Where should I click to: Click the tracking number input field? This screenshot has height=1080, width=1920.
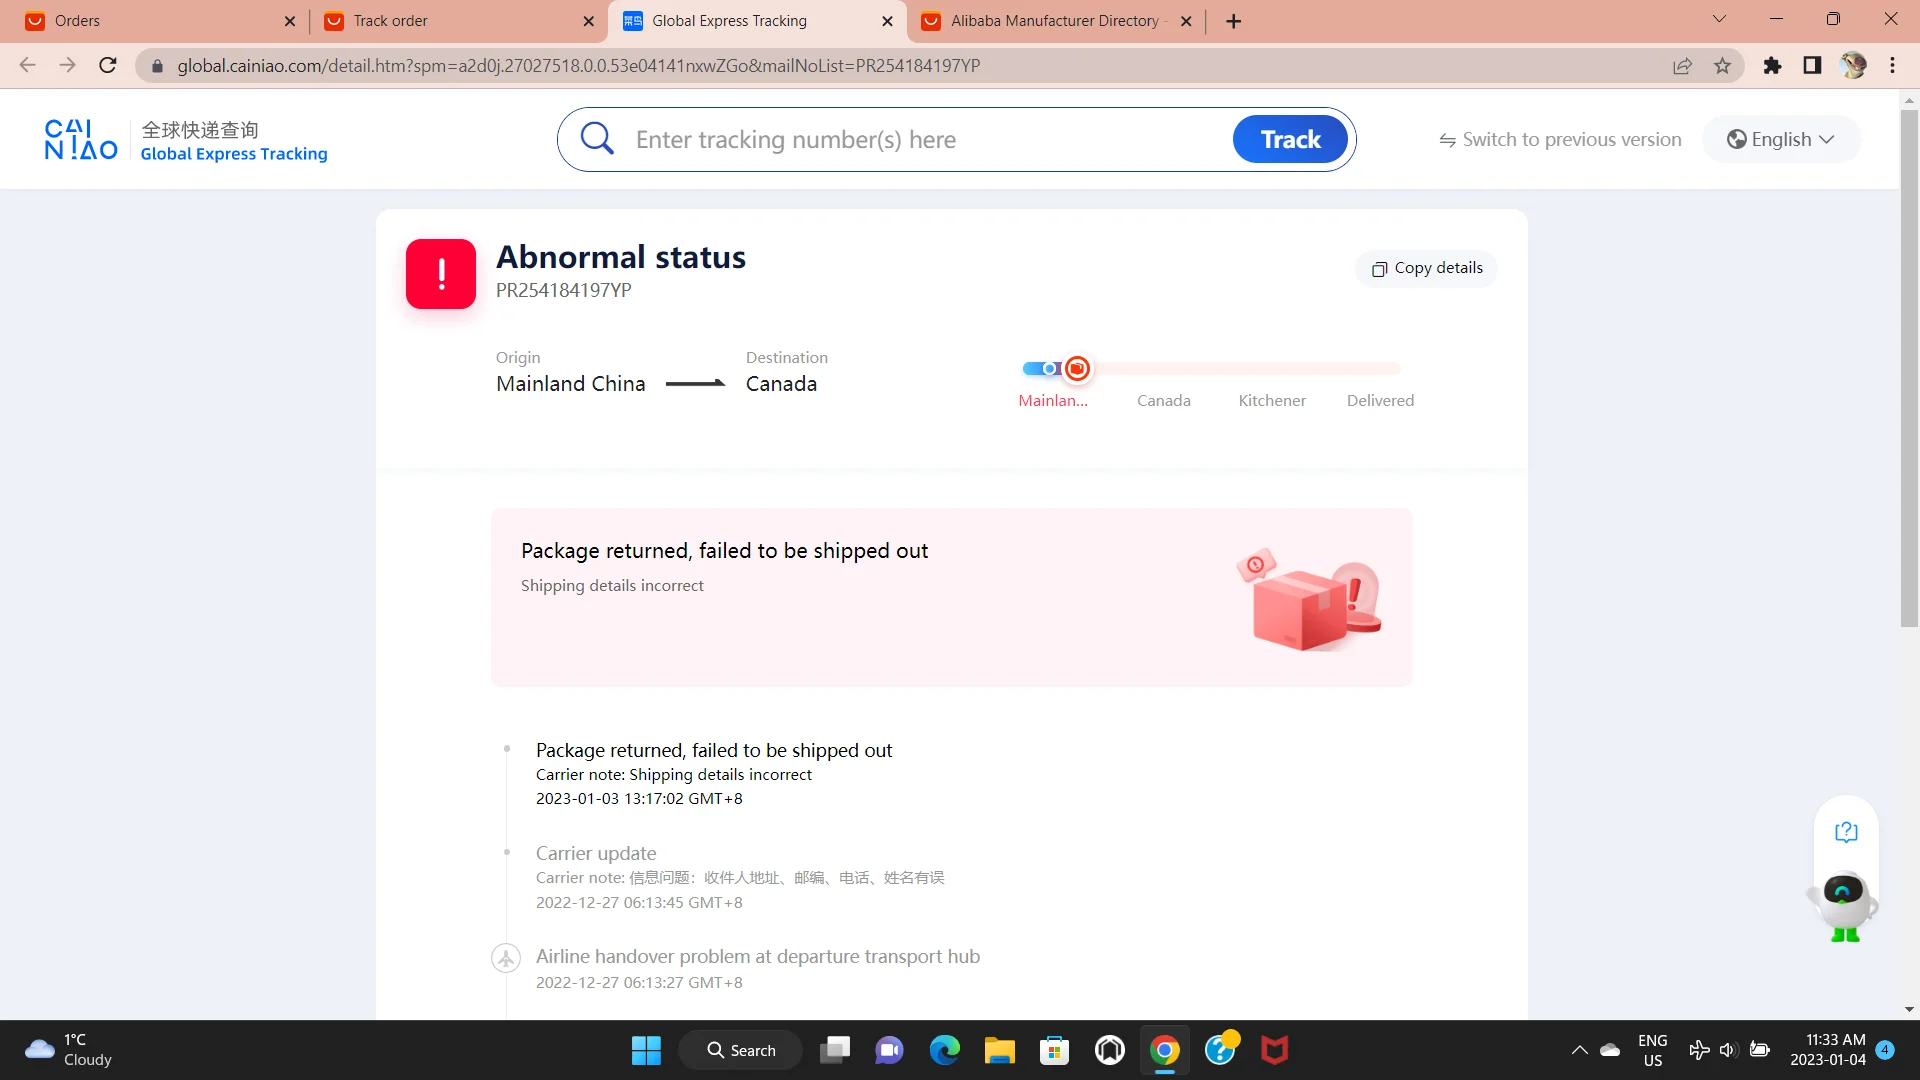pyautogui.click(x=928, y=140)
